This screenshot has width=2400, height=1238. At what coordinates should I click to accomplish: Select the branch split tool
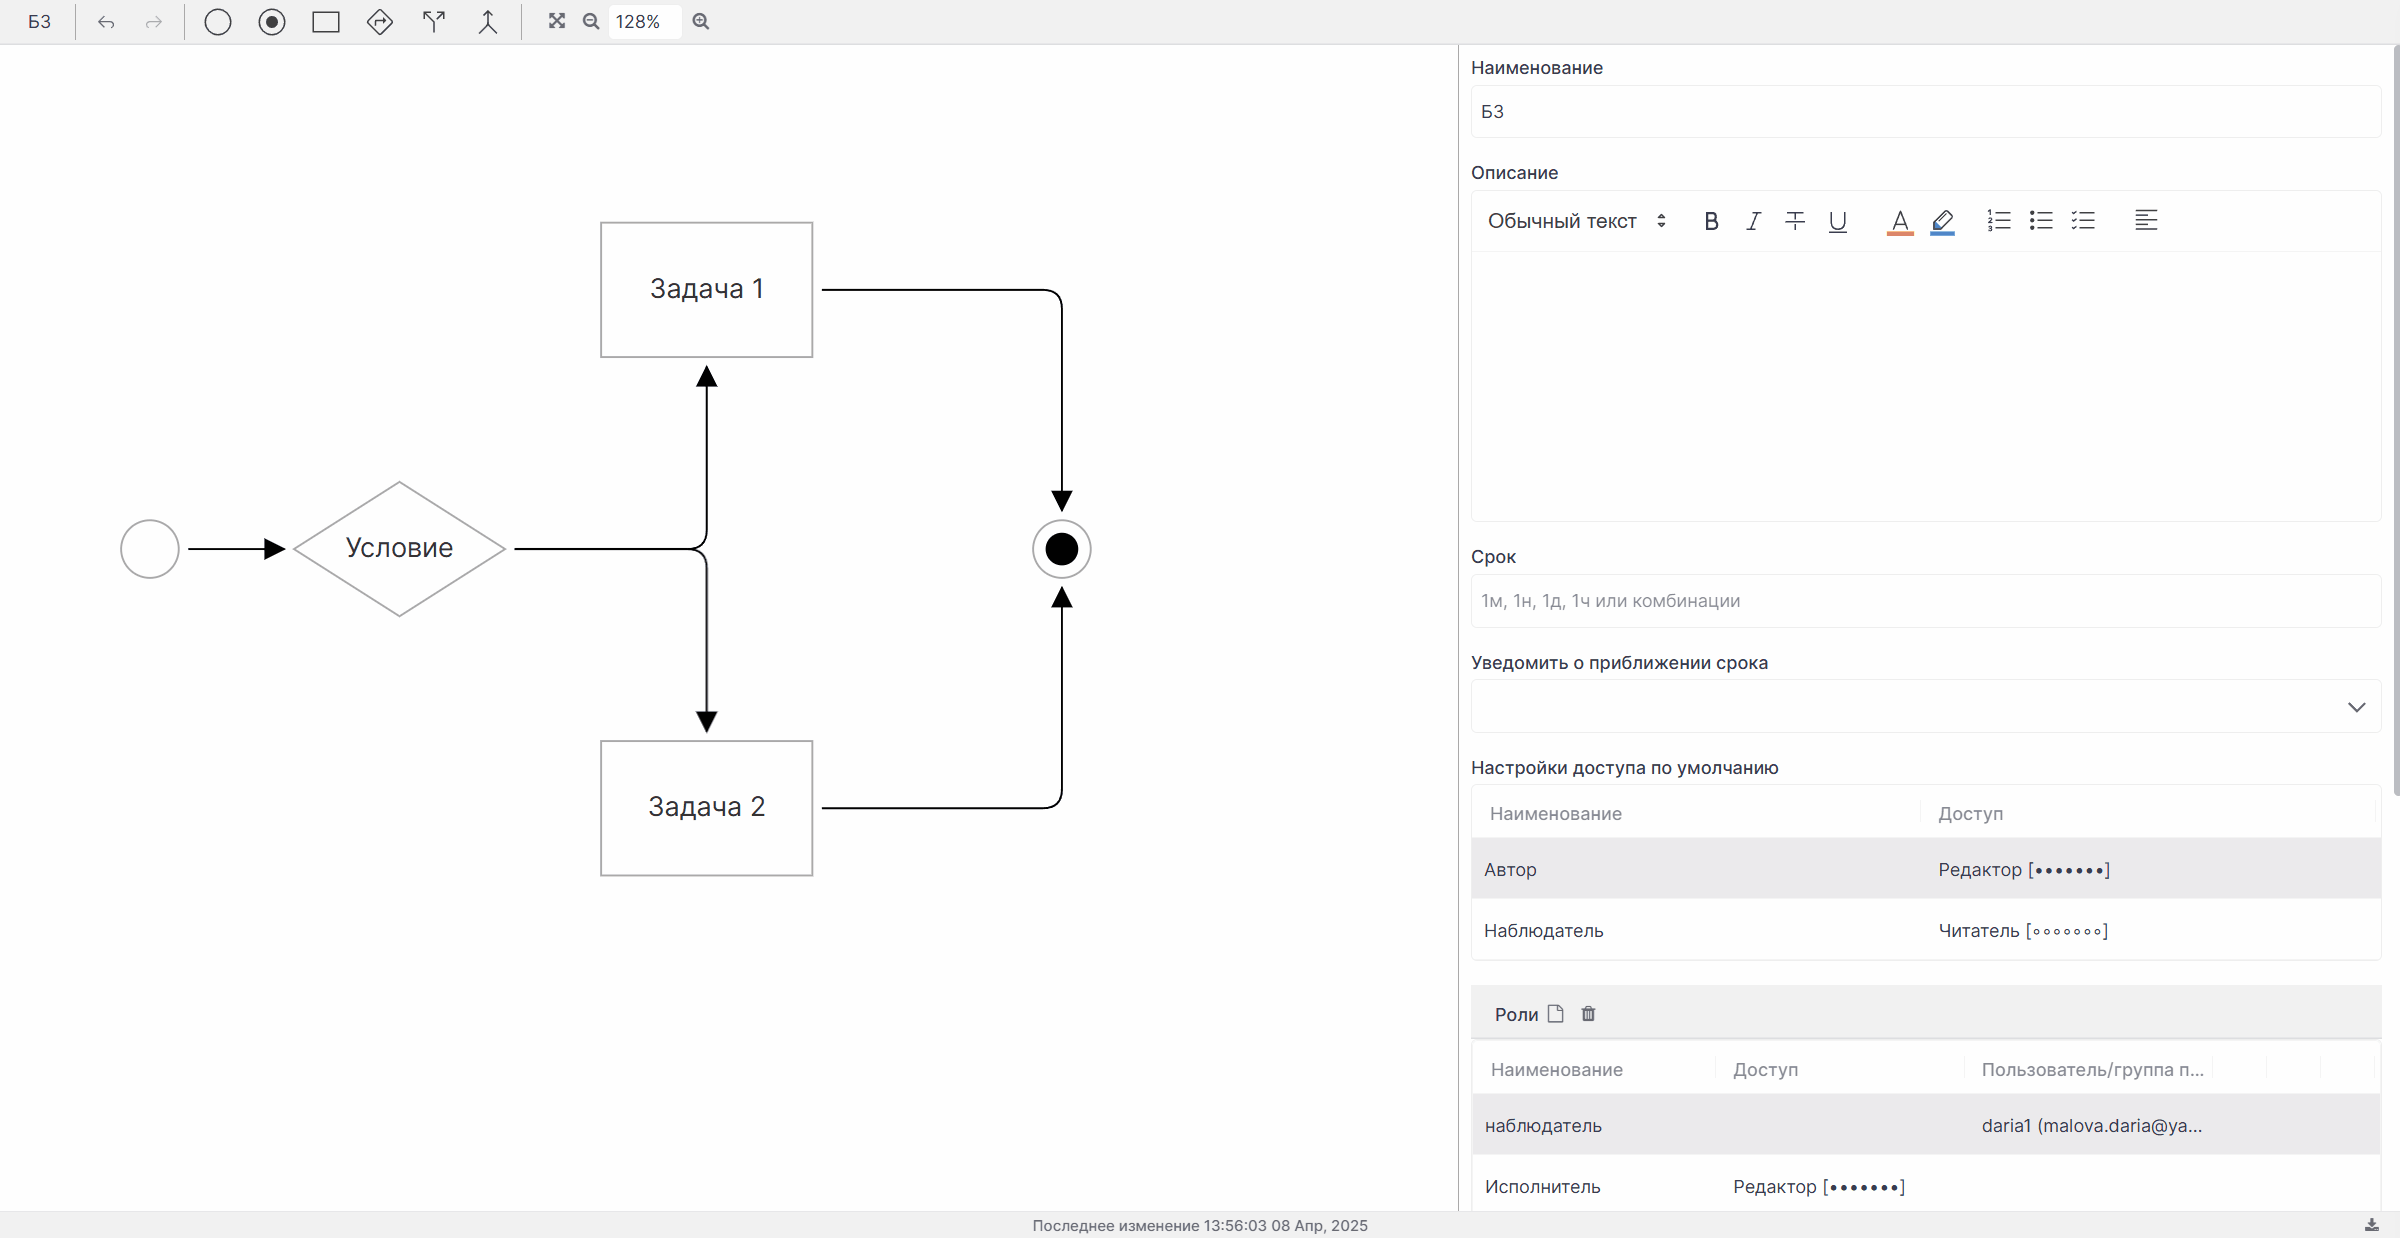coord(434,22)
